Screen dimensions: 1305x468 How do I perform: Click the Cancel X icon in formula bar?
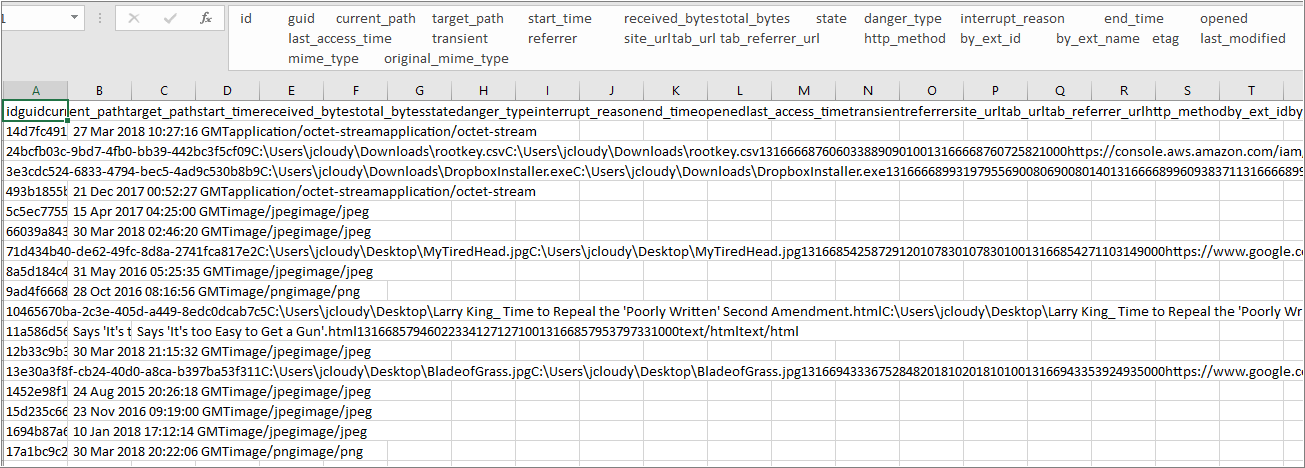(x=134, y=19)
